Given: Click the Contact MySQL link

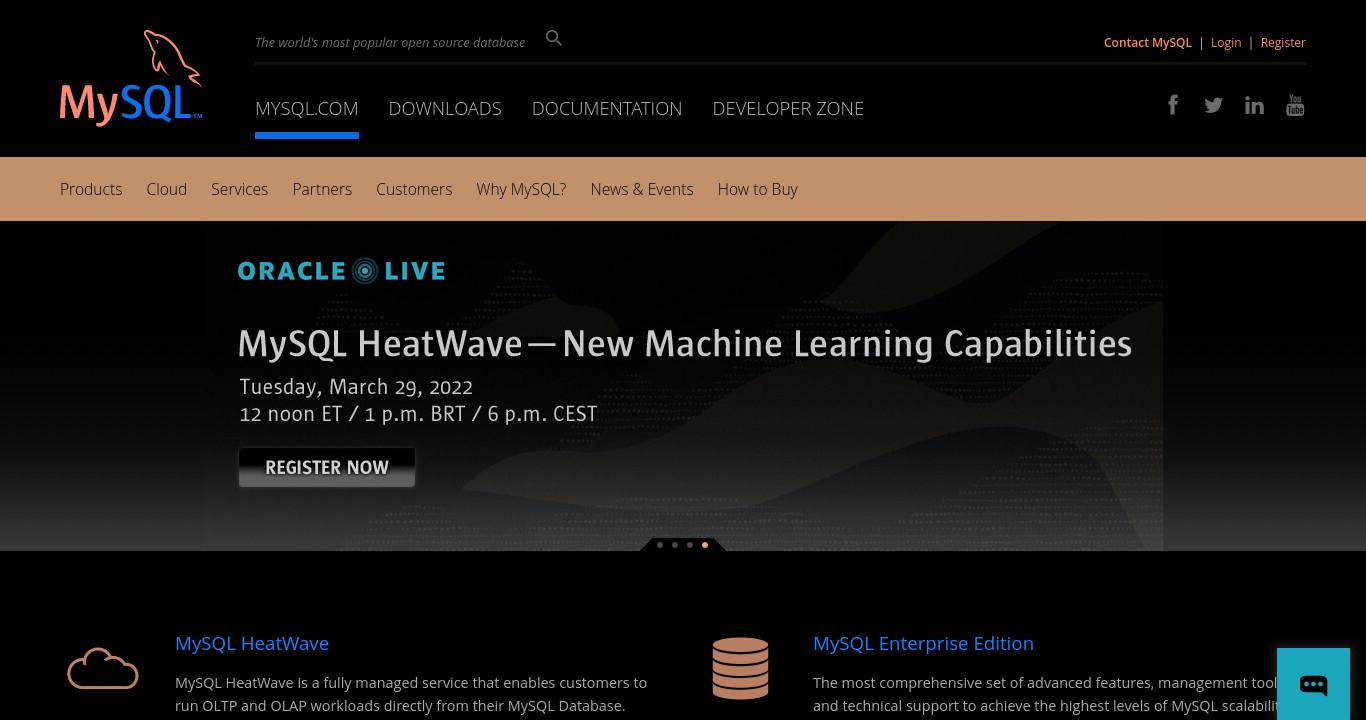Looking at the screenshot, I should [x=1148, y=42].
